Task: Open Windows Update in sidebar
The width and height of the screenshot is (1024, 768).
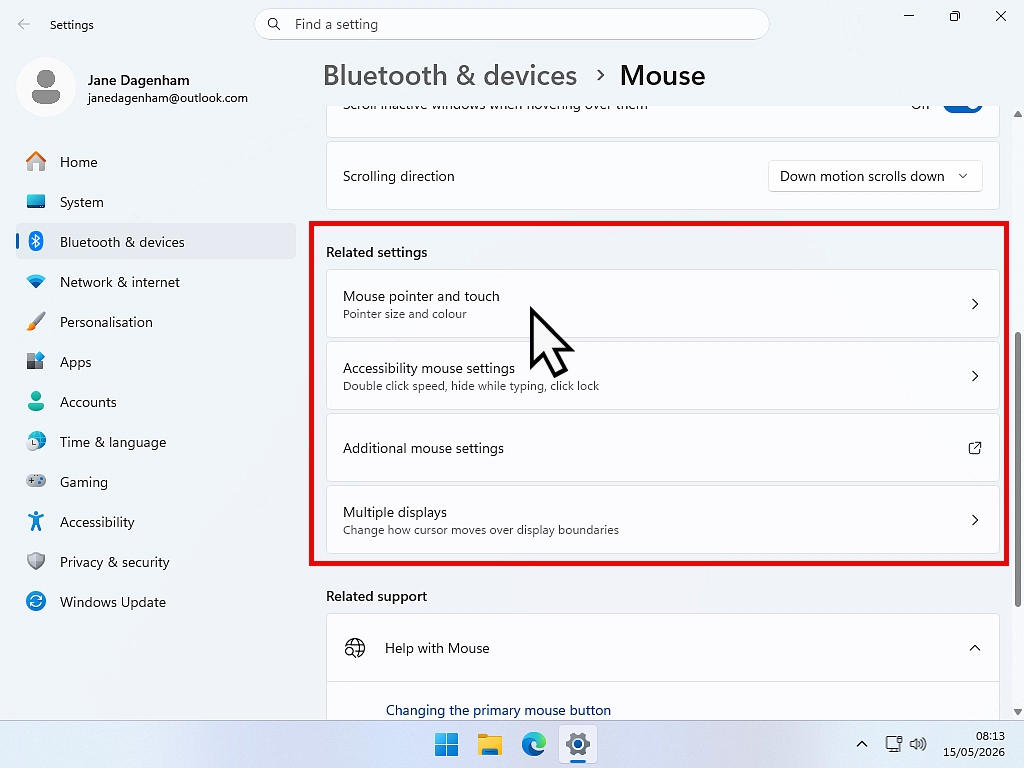Action: (x=155, y=601)
